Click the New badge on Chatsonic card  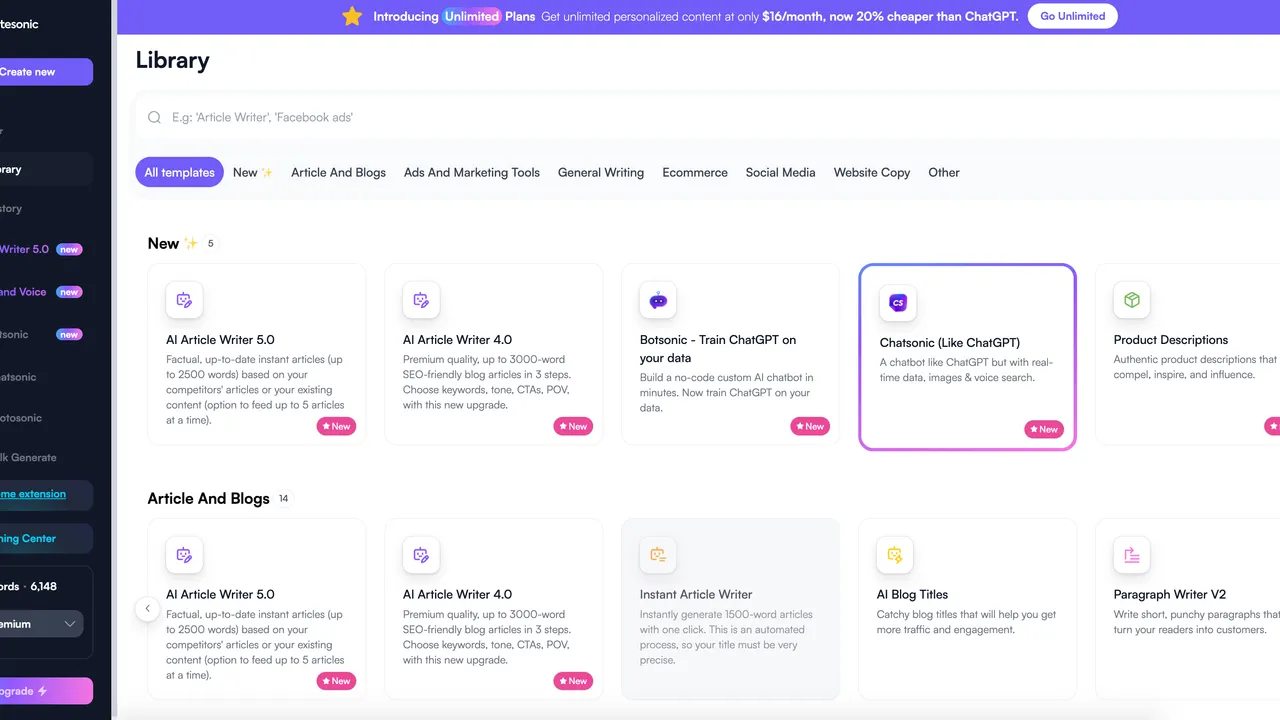tap(1044, 429)
